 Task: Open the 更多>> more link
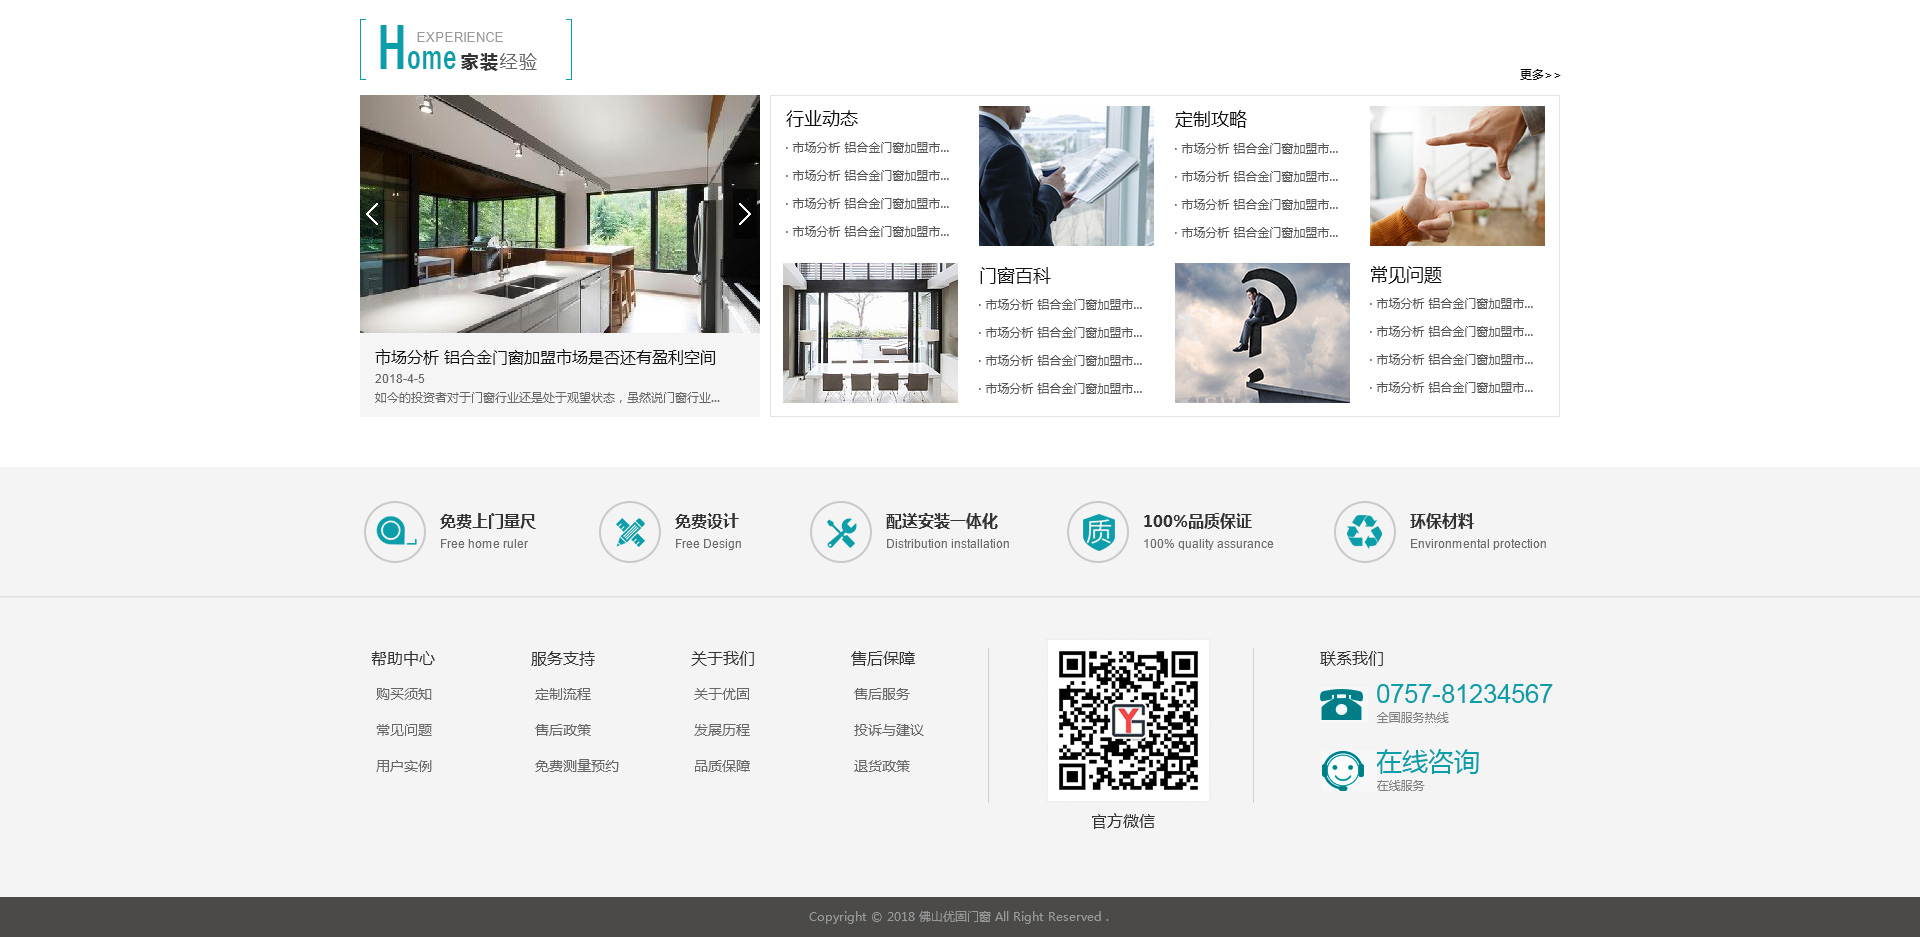click(x=1539, y=75)
